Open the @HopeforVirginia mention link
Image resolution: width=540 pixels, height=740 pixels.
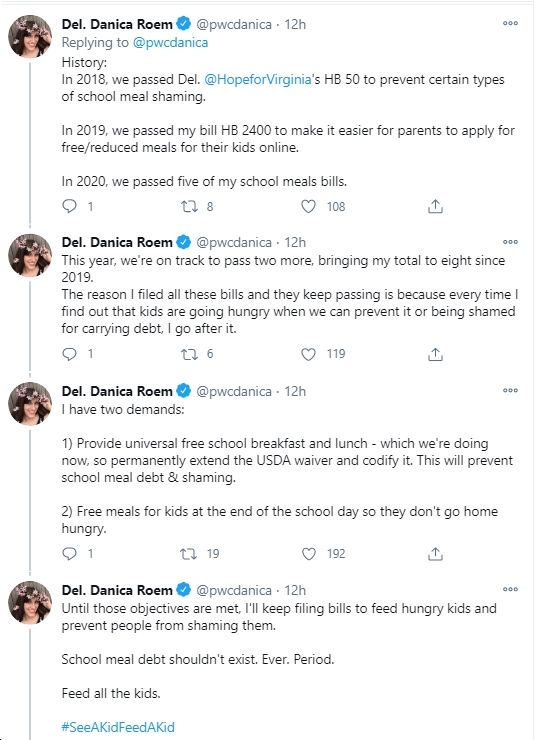(258, 79)
